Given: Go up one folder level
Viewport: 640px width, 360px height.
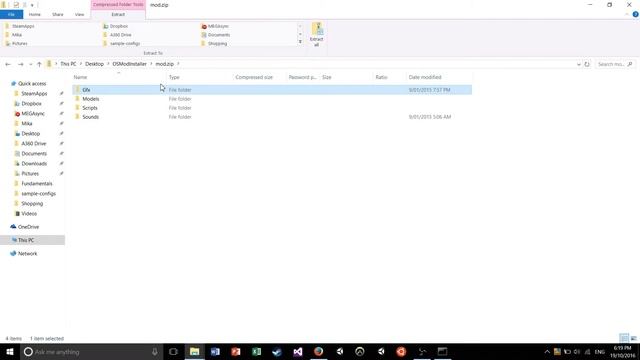Looking at the screenshot, I should (x=39, y=64).
